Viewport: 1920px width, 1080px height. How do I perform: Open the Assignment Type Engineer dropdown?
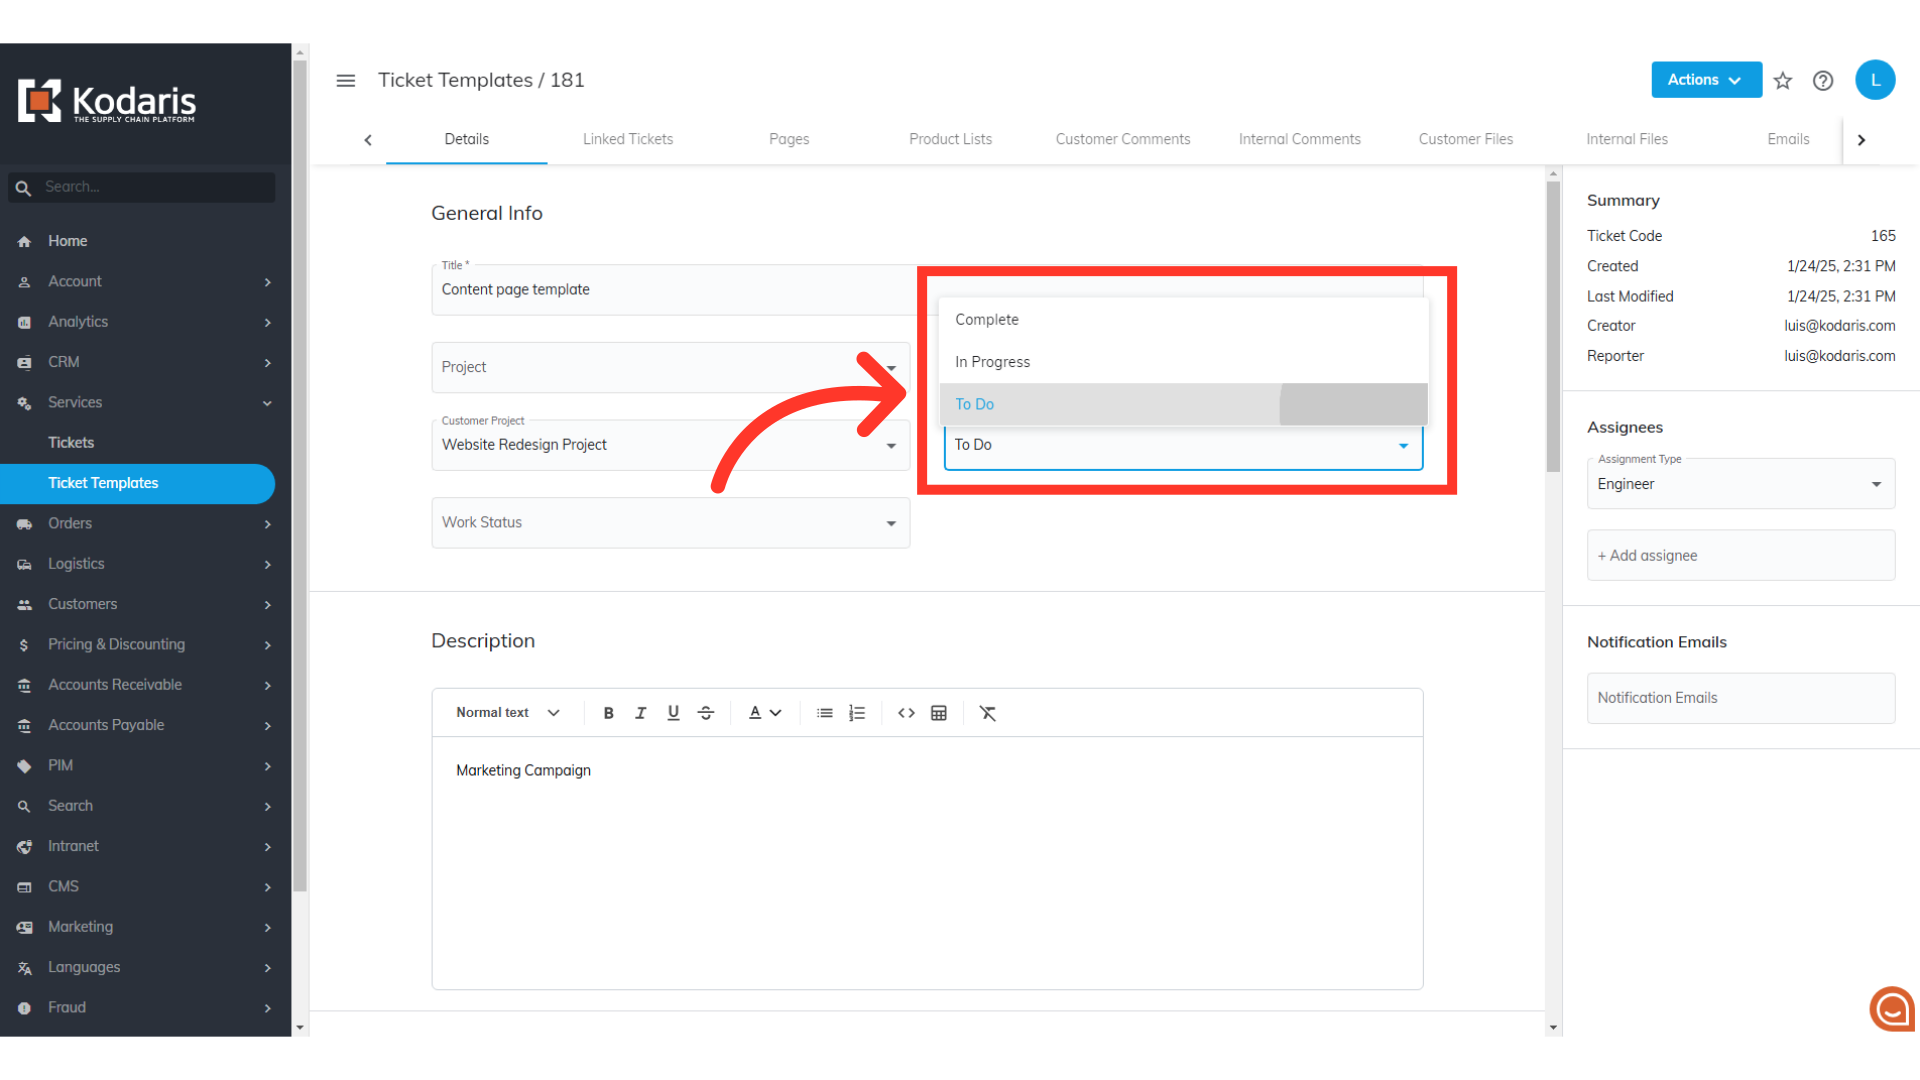(x=1740, y=485)
